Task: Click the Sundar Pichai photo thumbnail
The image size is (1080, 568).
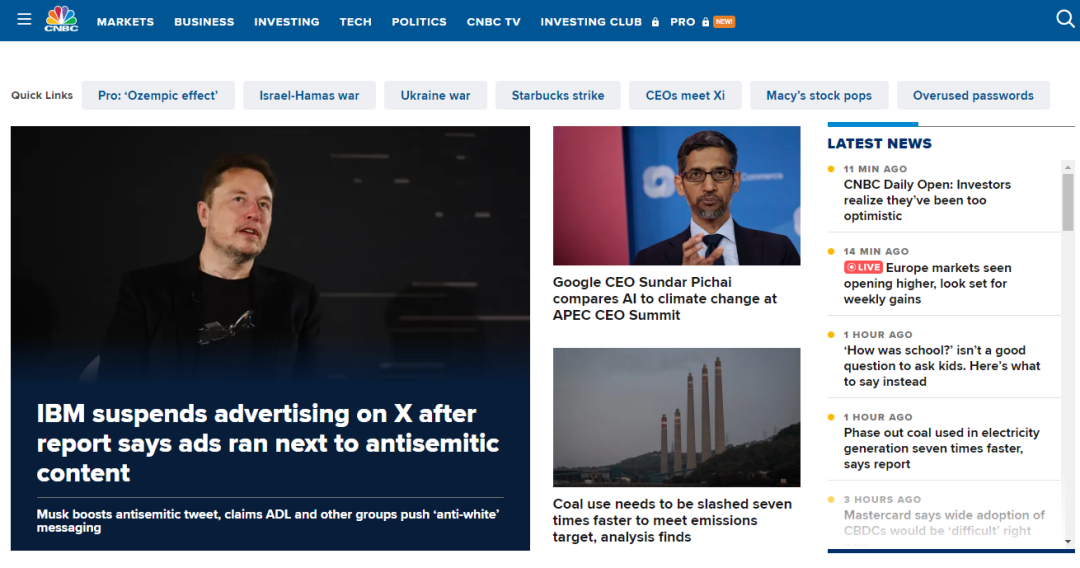Action: [676, 196]
